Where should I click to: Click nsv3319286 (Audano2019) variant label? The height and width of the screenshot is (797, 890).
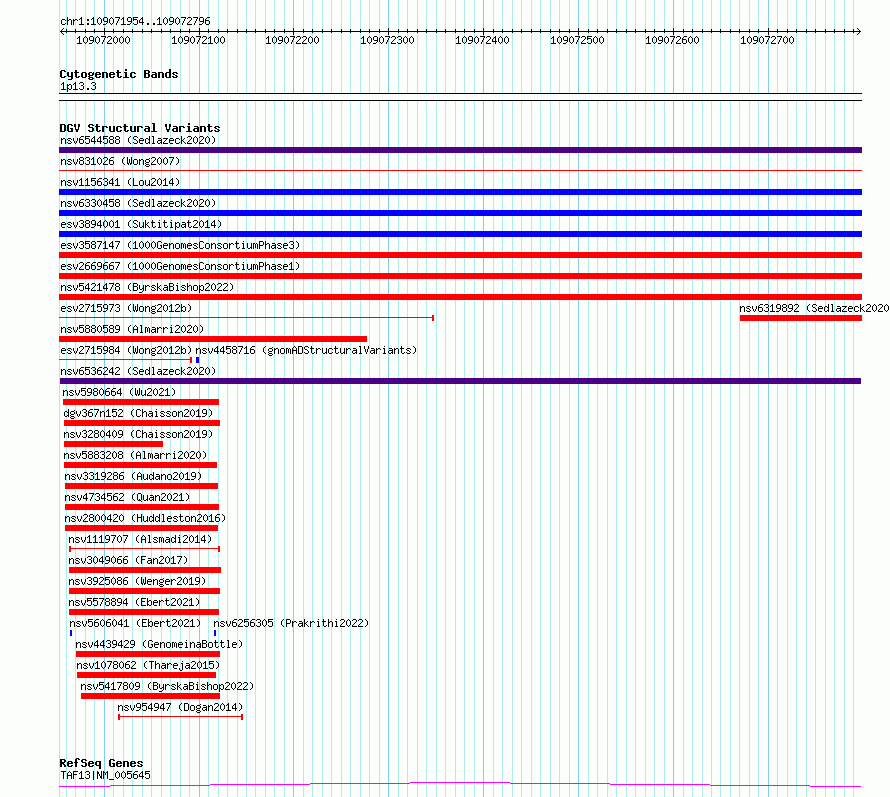pos(133,476)
